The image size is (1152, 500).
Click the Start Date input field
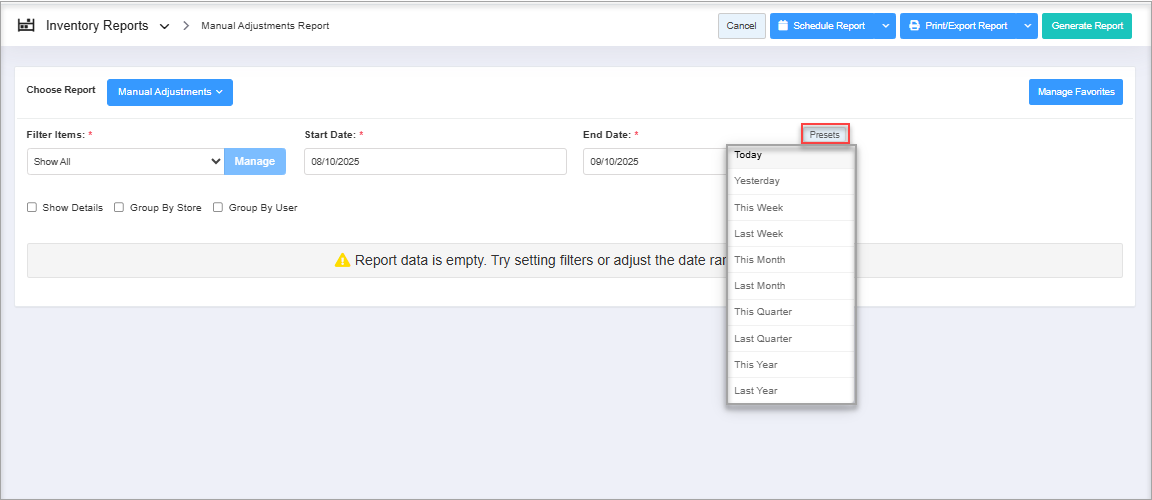(x=435, y=161)
